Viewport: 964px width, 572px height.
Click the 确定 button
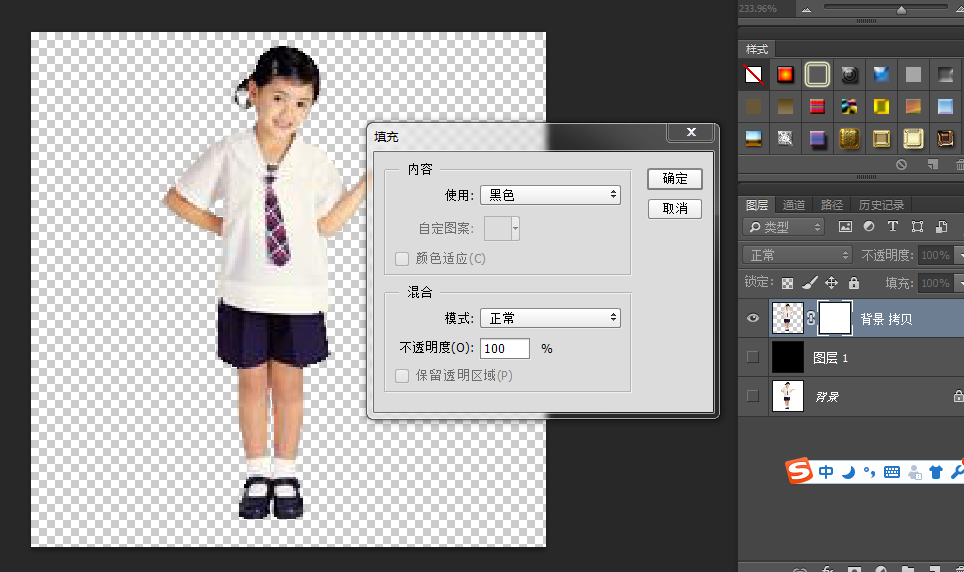[675, 179]
